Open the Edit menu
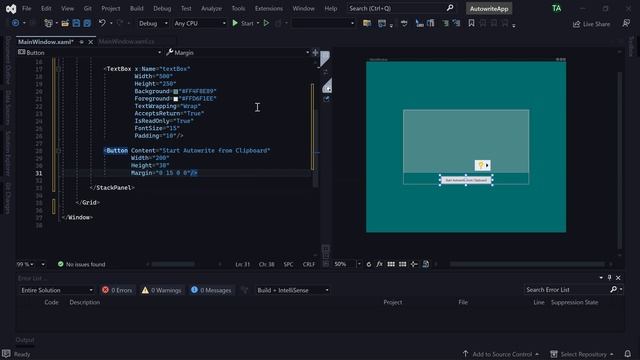The height and width of the screenshot is (360, 640). pyautogui.click(x=46, y=8)
